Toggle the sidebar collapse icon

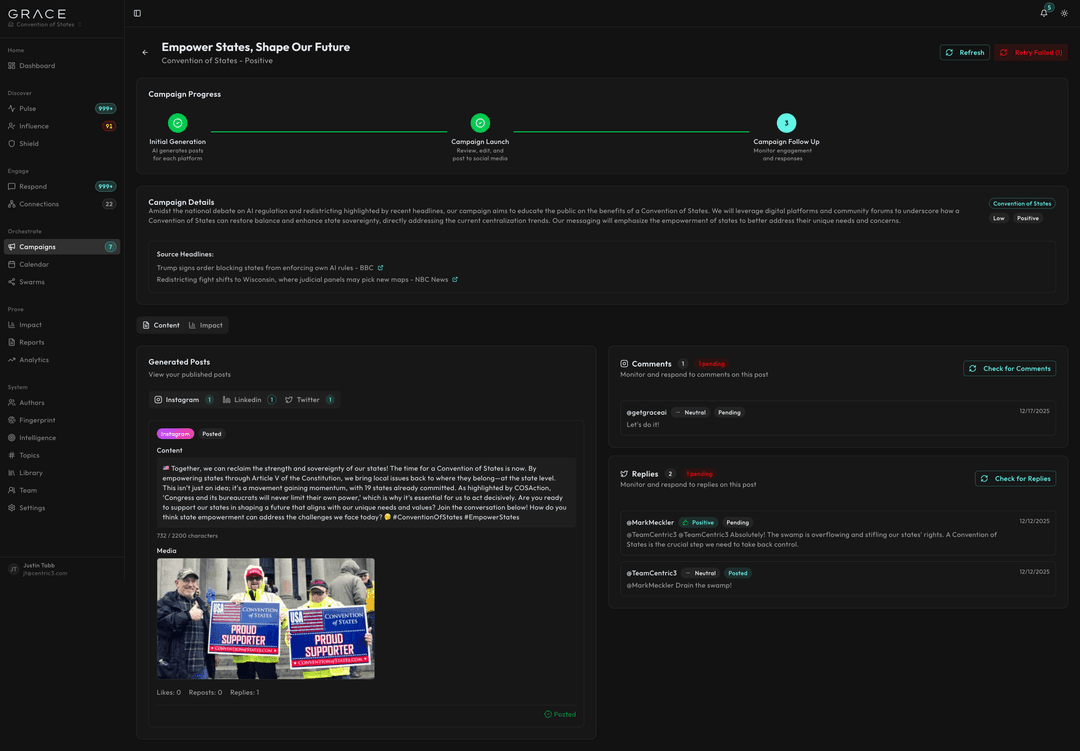pos(137,13)
